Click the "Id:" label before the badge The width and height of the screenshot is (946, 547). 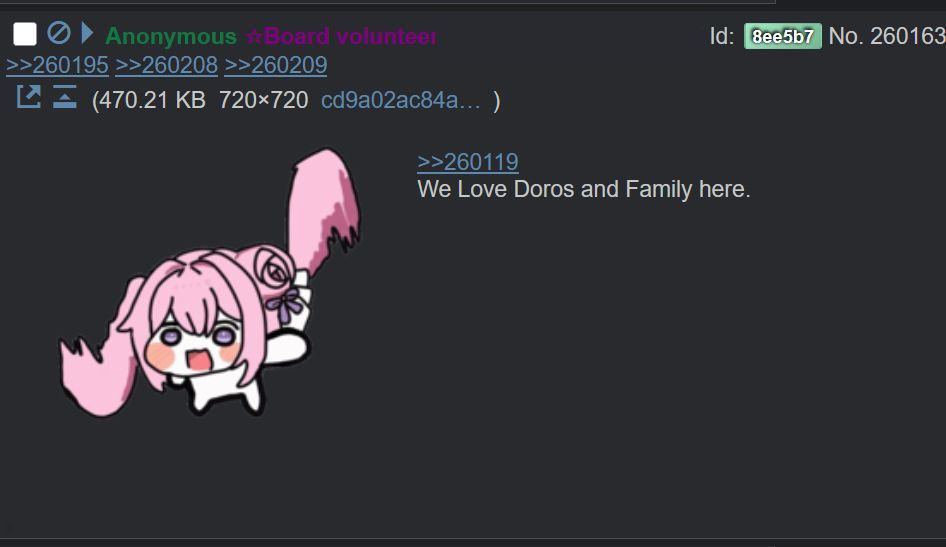point(722,36)
